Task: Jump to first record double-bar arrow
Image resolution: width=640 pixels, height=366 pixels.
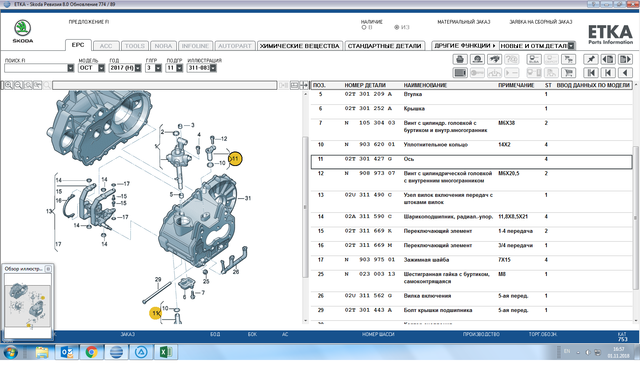Action: click(x=591, y=73)
